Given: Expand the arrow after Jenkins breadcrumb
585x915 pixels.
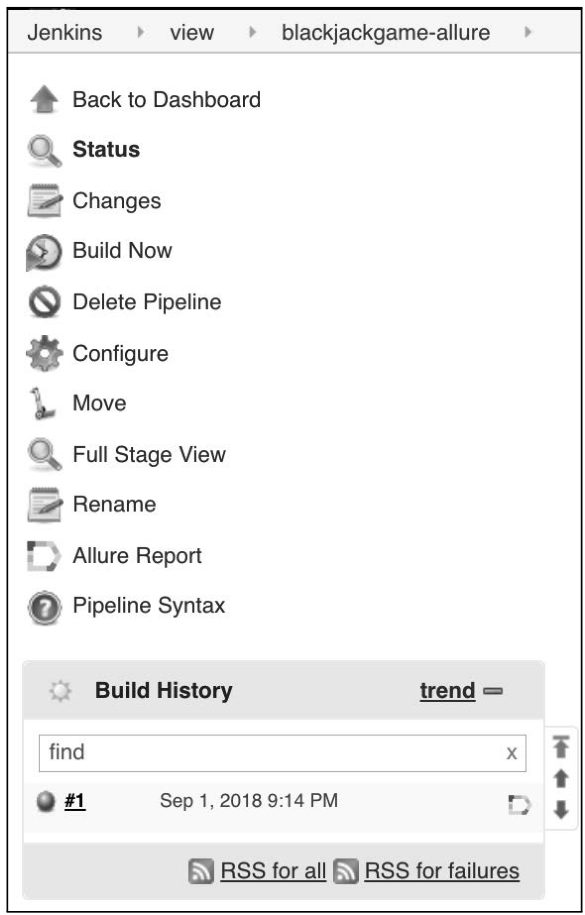Looking at the screenshot, I should coord(140,32).
